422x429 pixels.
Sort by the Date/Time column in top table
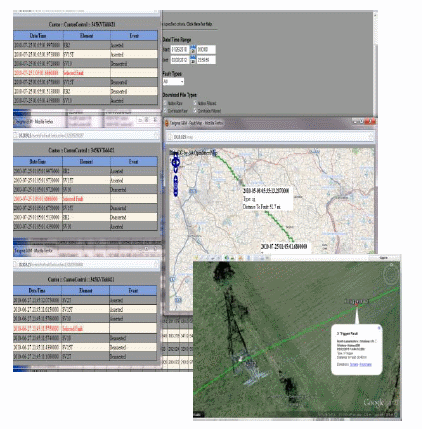coord(38,36)
